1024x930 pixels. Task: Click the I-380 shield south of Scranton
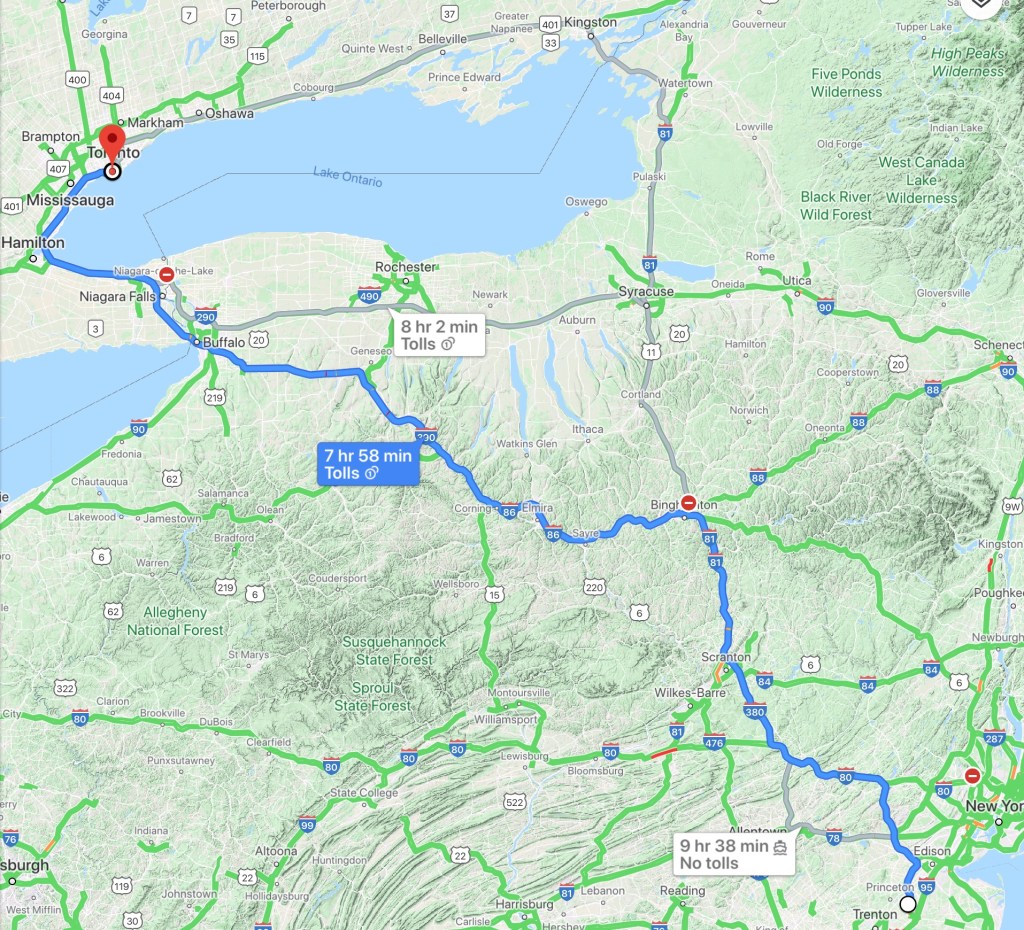(754, 712)
